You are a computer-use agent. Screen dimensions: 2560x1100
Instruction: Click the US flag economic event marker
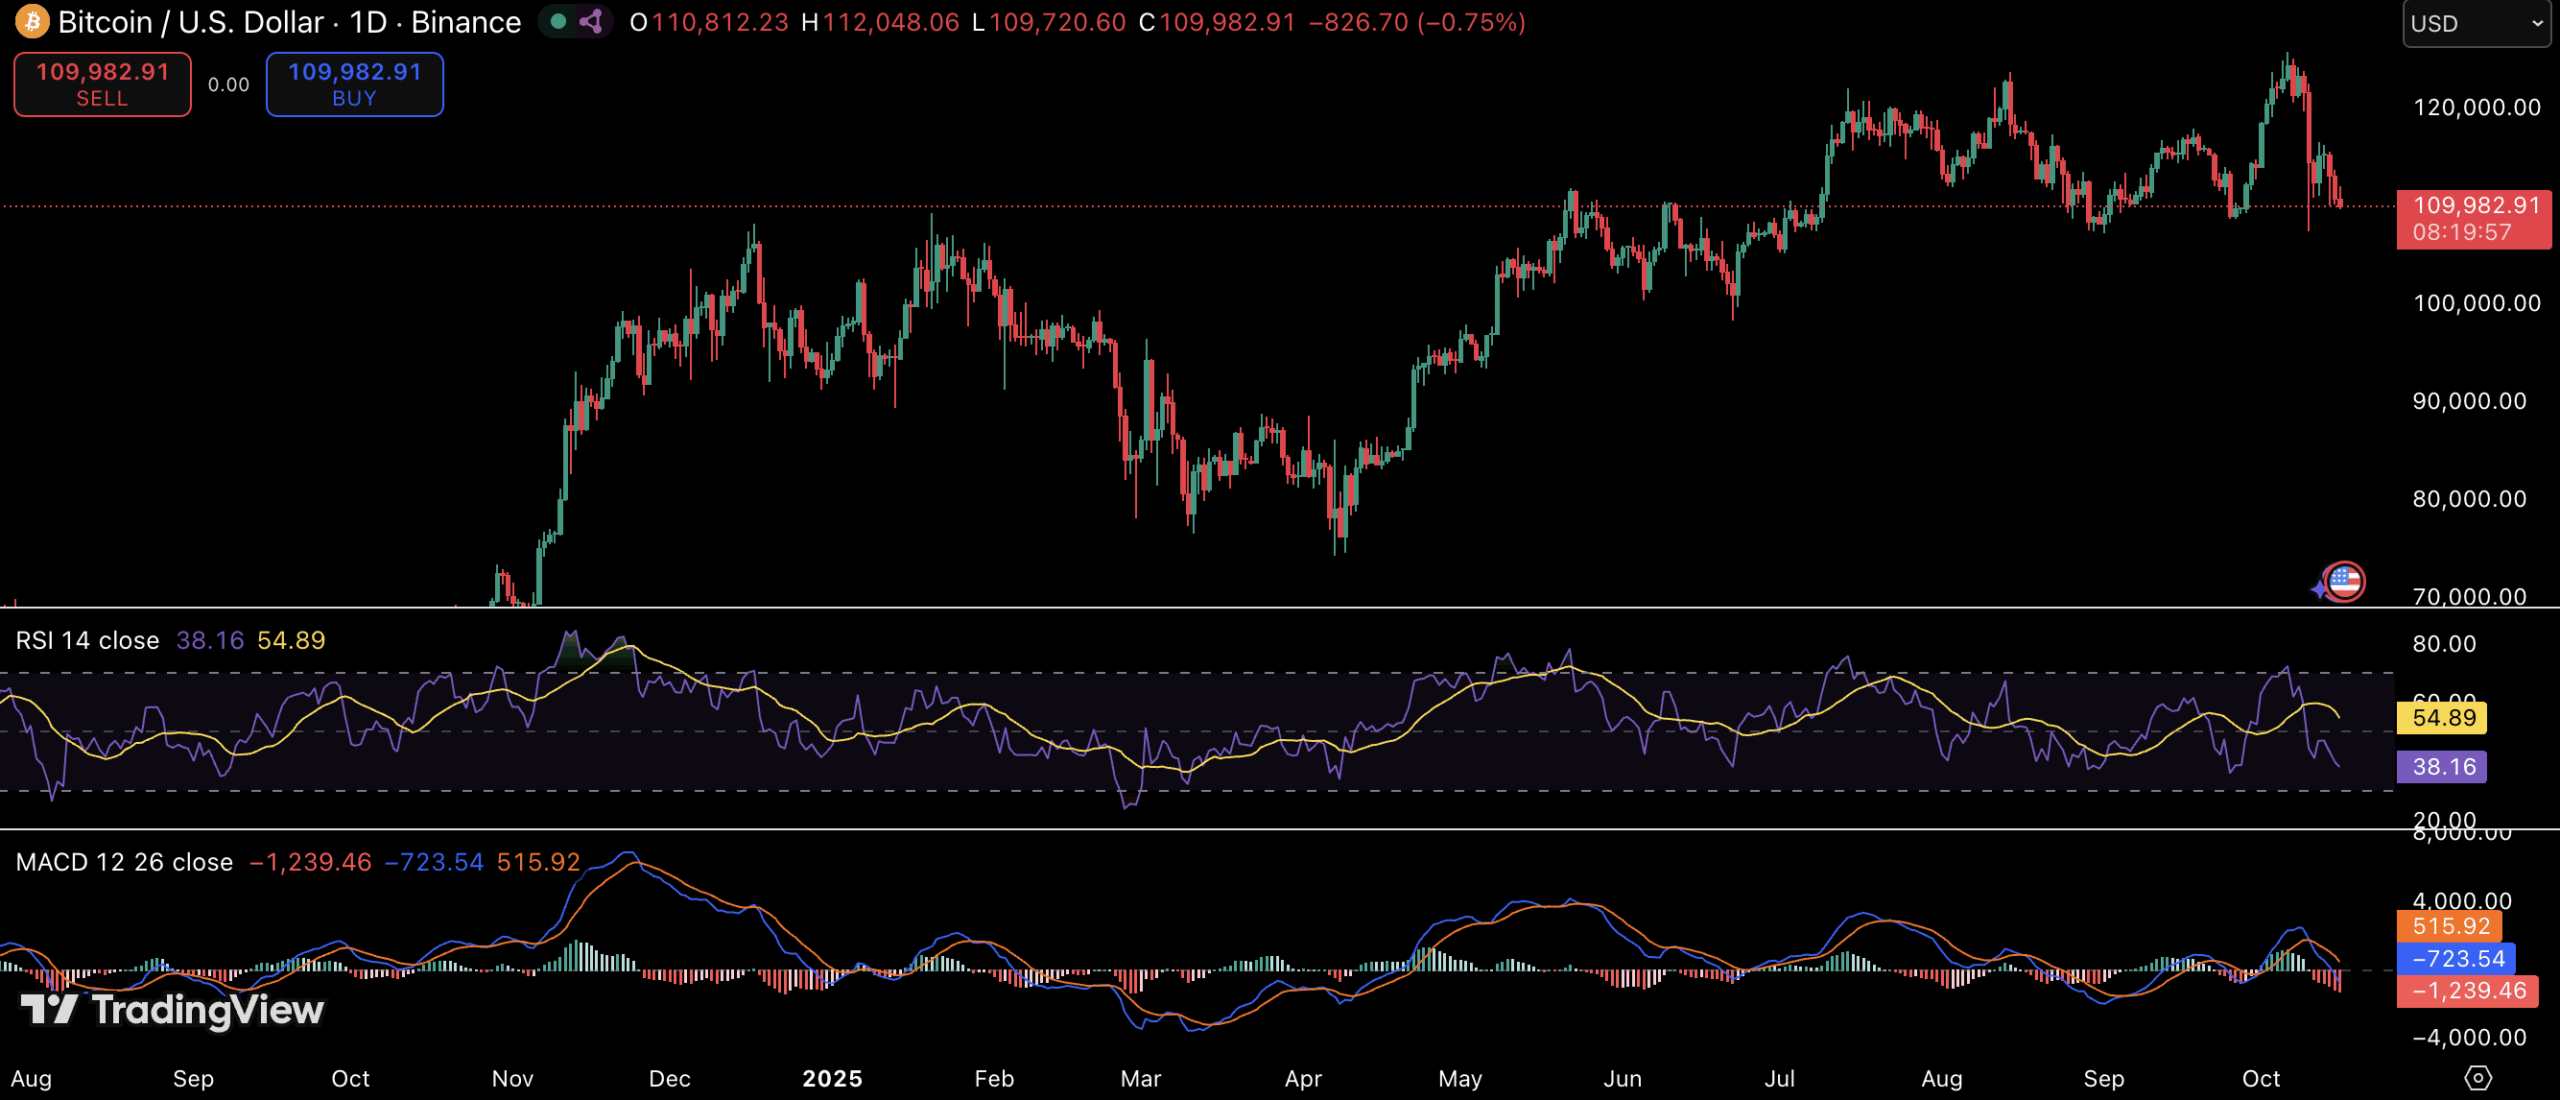pyautogui.click(x=2344, y=581)
